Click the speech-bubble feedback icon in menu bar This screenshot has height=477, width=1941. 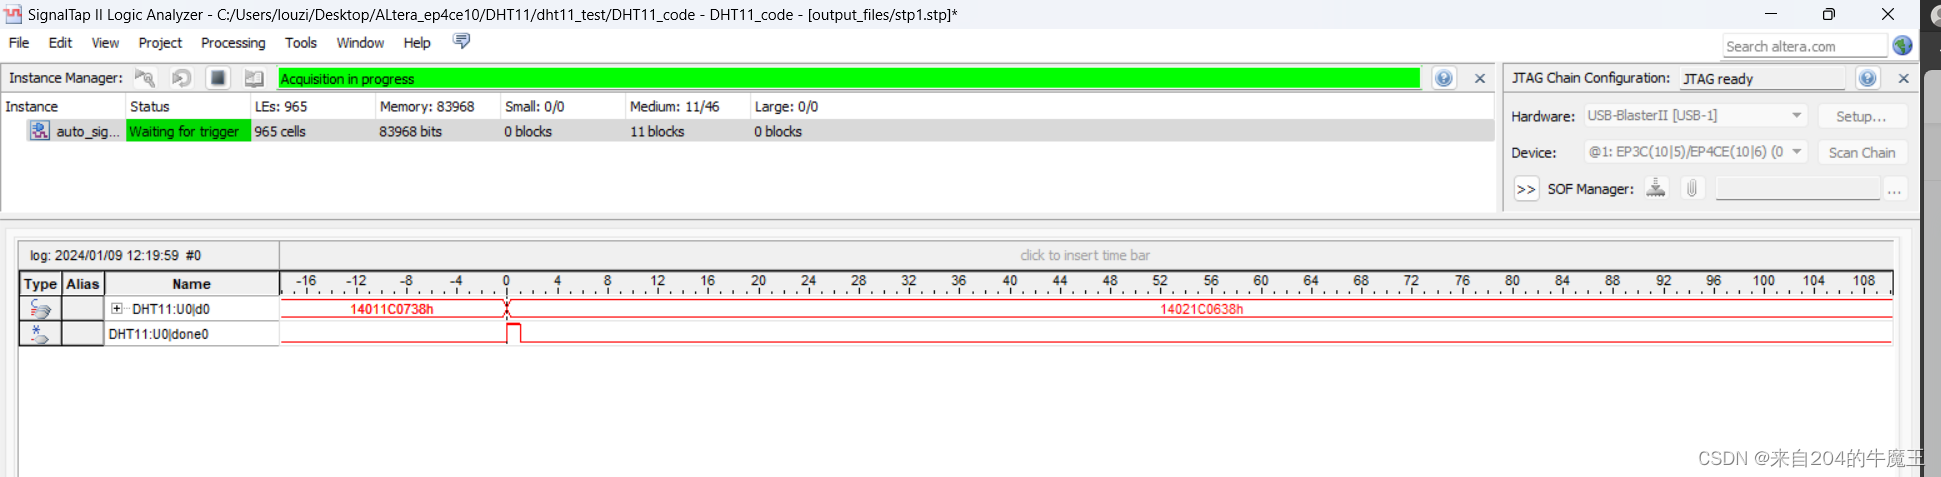pos(461,41)
